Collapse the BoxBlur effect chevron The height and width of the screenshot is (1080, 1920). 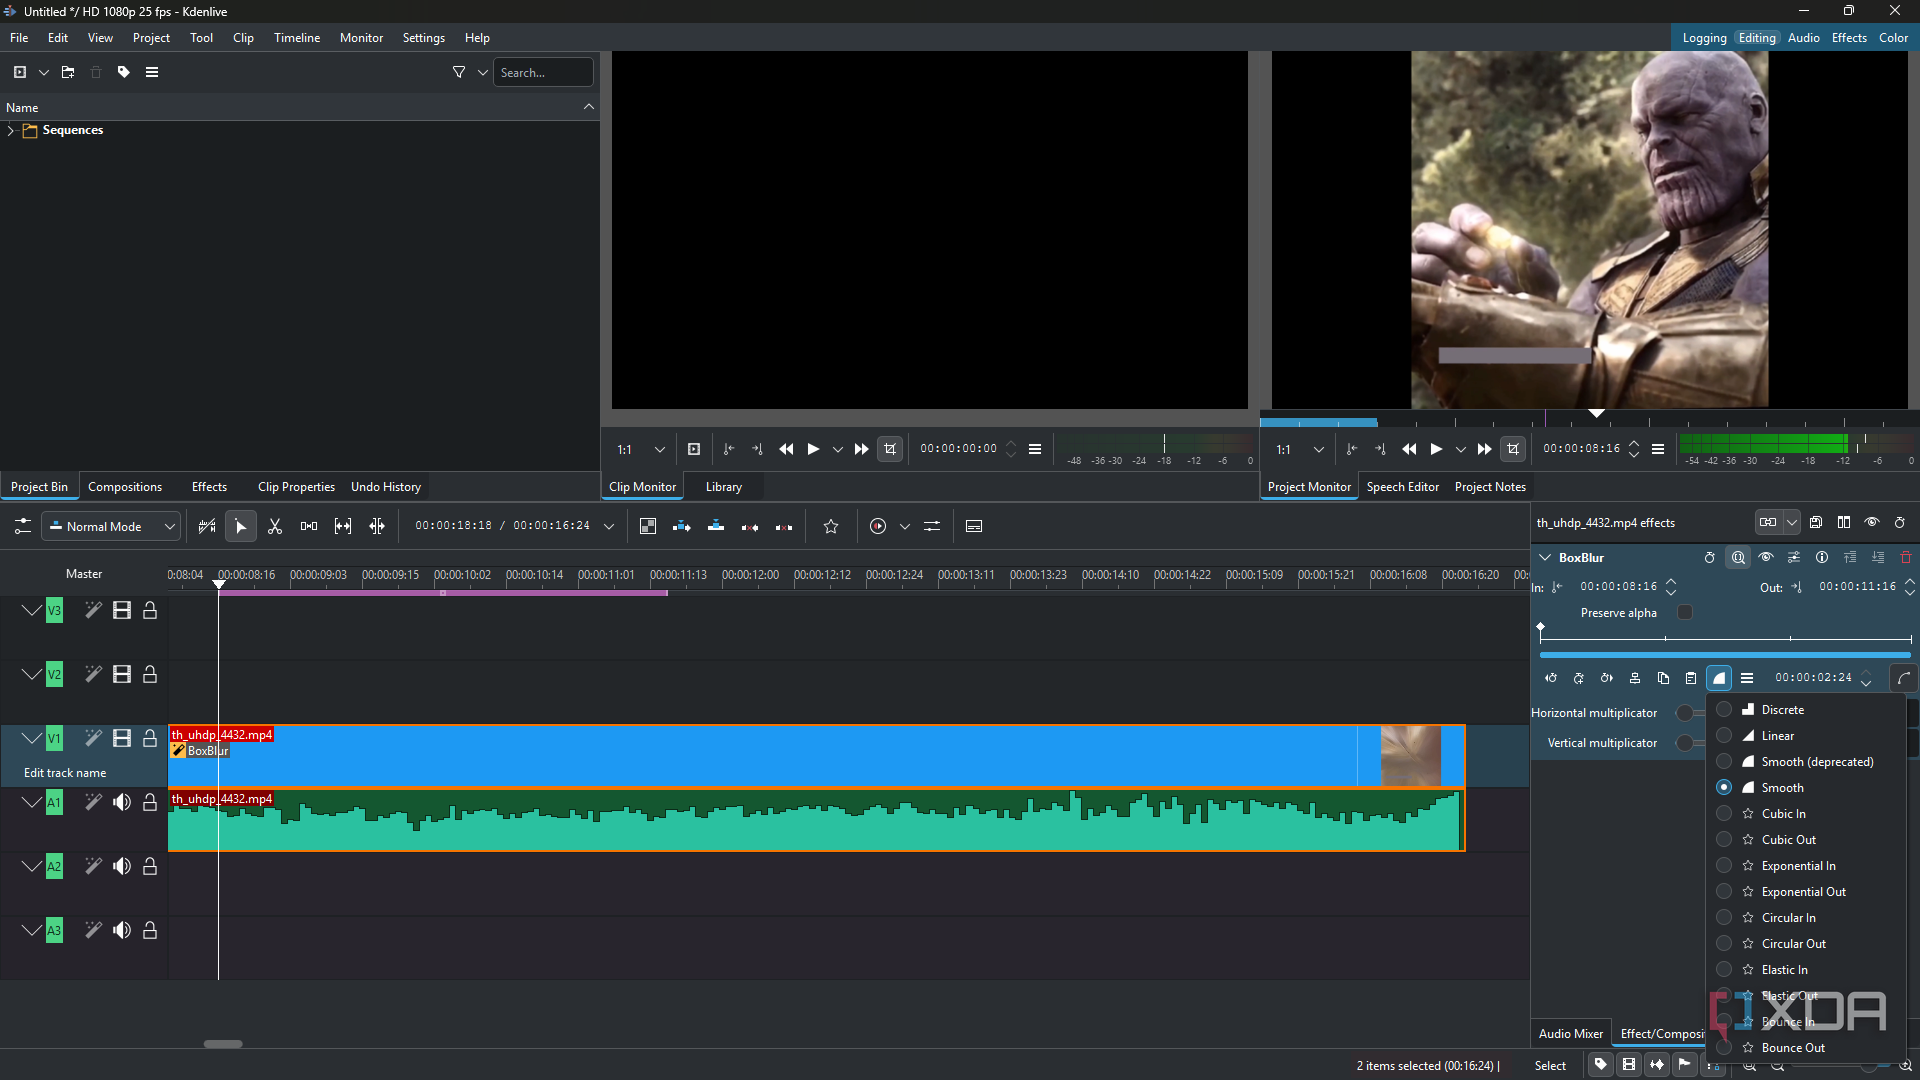click(1545, 558)
